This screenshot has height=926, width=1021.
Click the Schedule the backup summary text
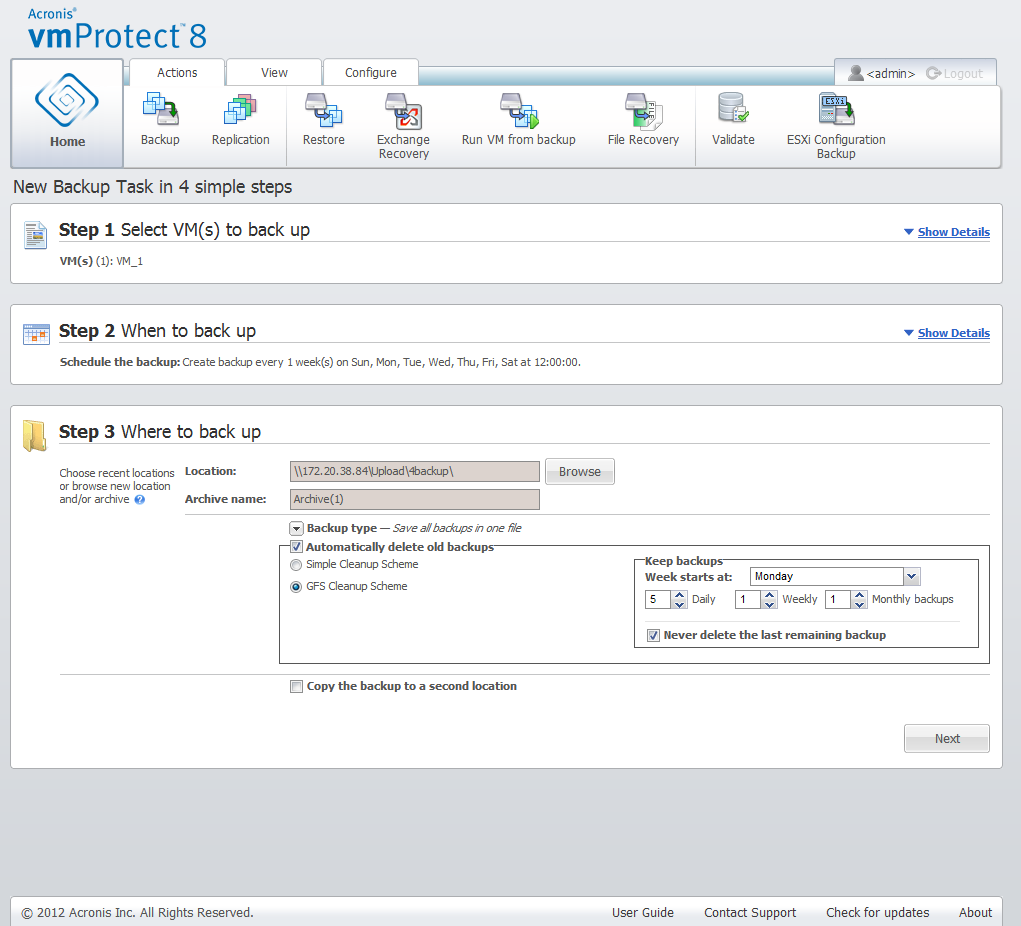pyautogui.click(x=320, y=362)
